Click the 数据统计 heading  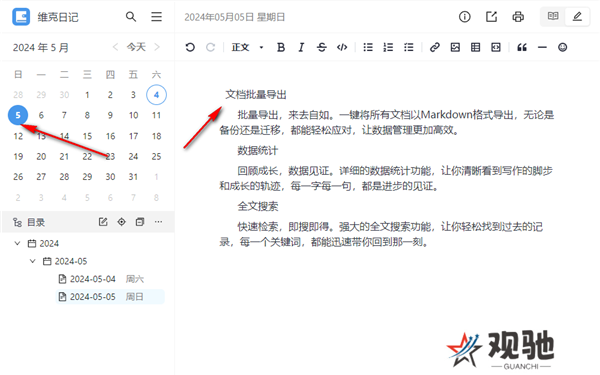tap(258, 150)
